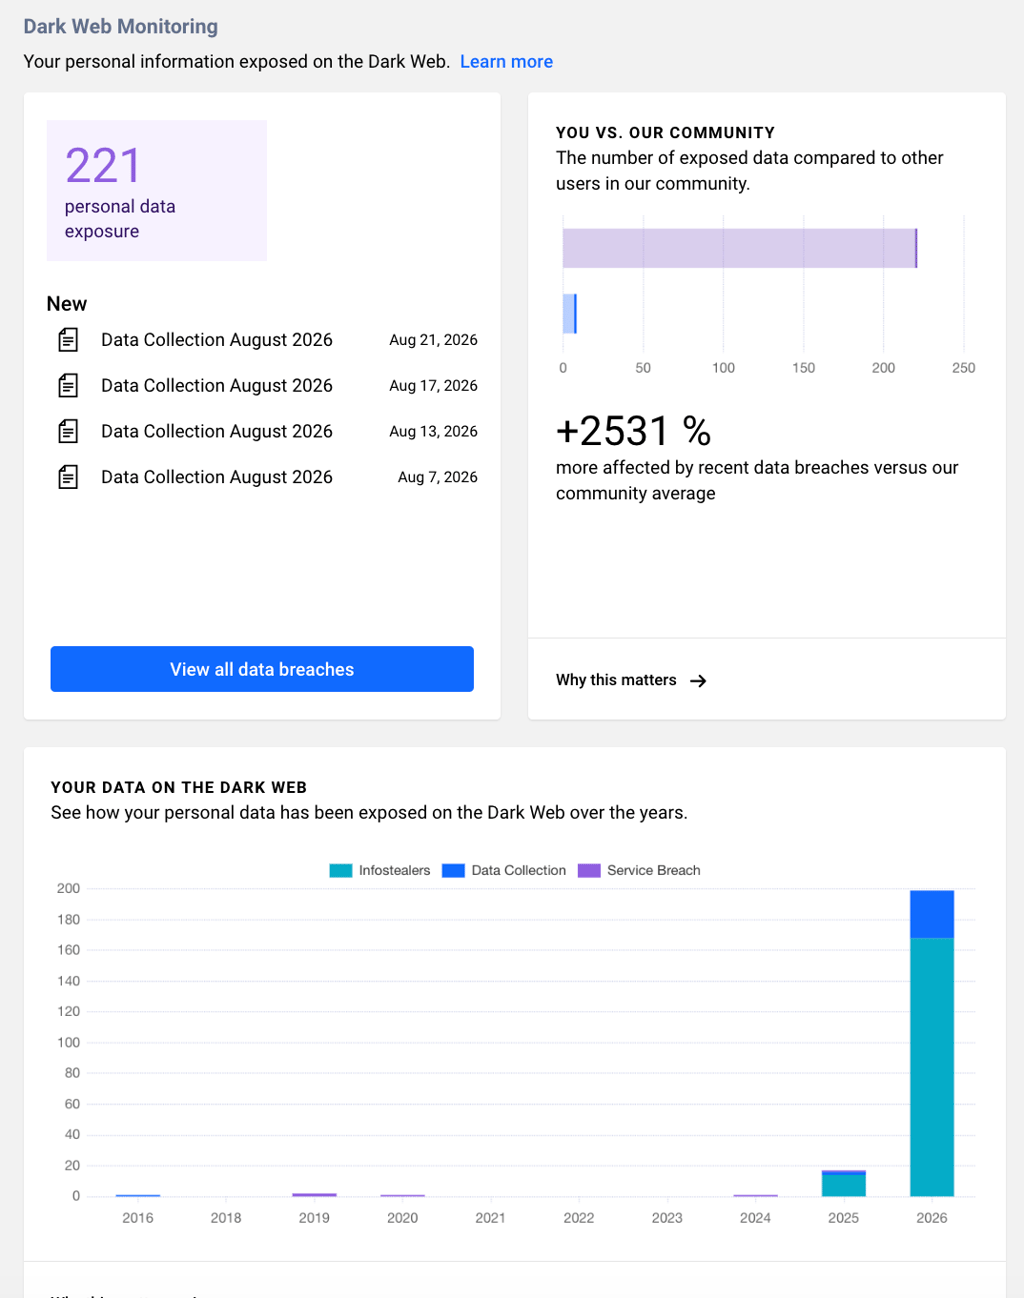1024x1298 pixels.
Task: Click the Infostealers legend label
Action: (x=395, y=871)
